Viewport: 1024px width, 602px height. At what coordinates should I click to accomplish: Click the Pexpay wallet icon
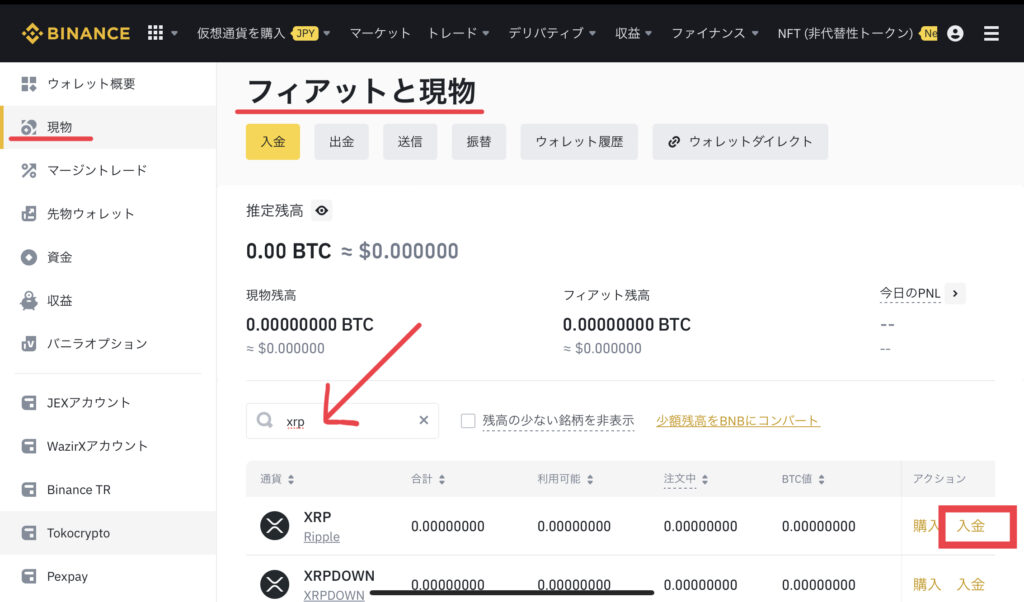(29, 577)
